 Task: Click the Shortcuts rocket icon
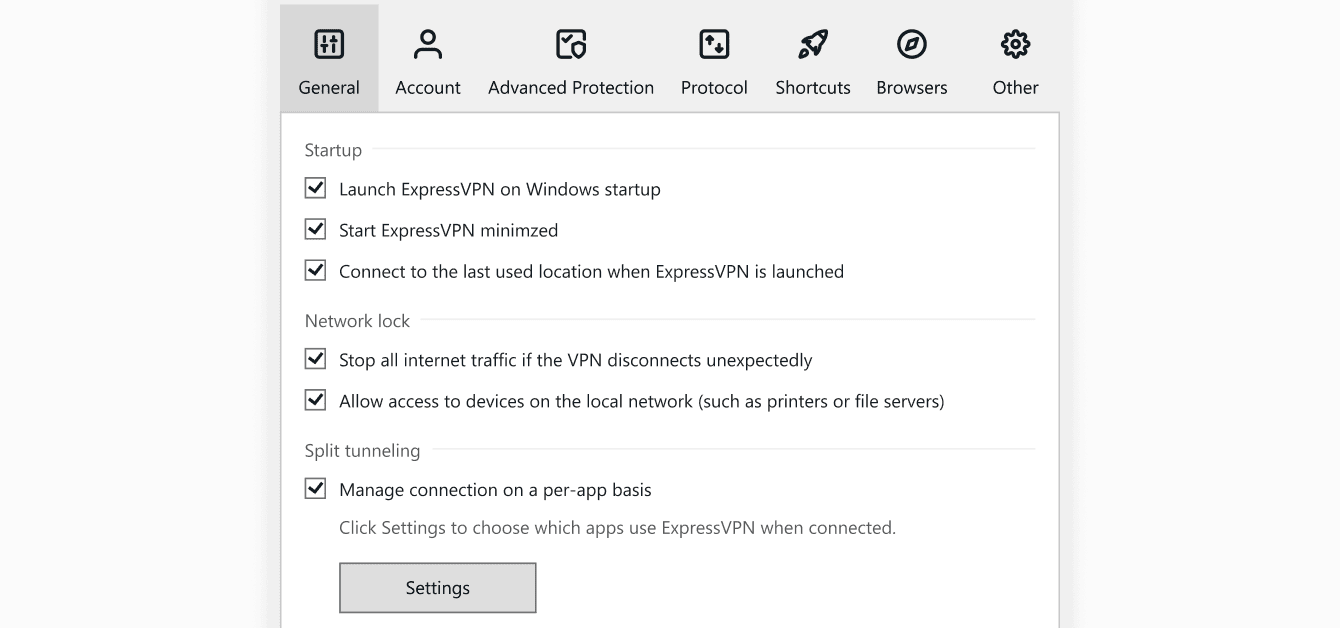(x=812, y=44)
